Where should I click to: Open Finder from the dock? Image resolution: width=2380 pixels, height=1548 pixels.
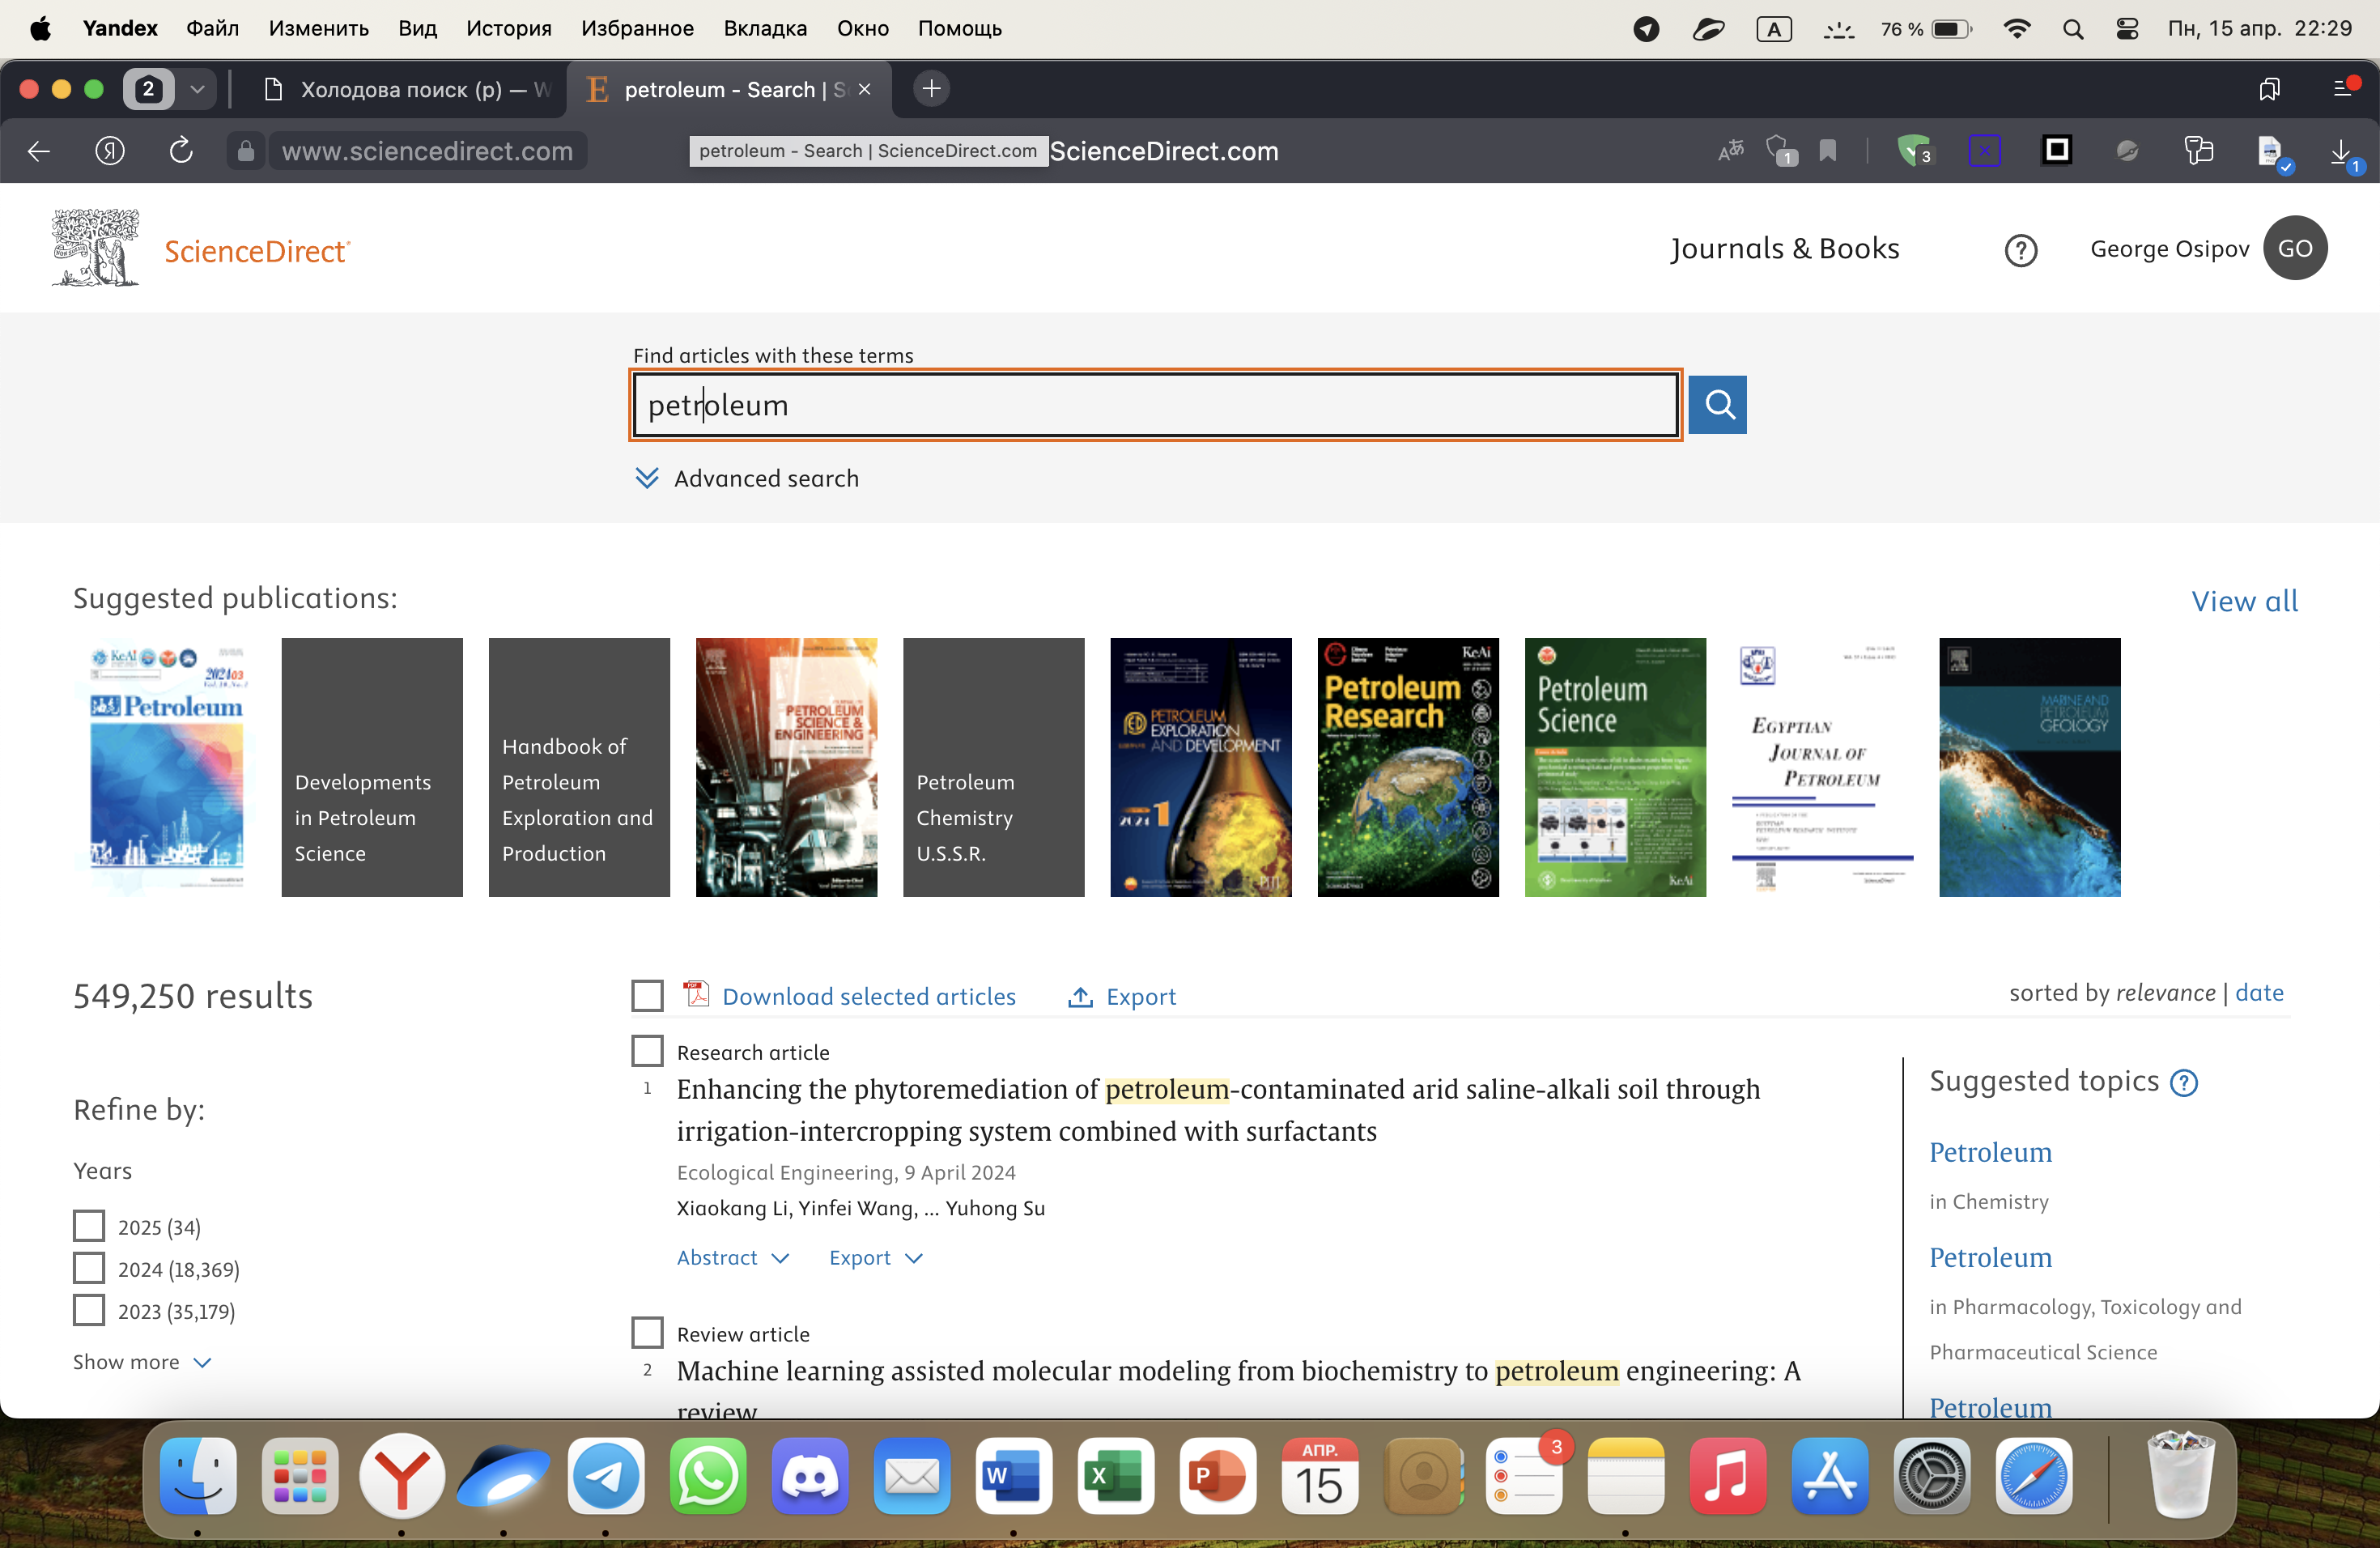(198, 1476)
